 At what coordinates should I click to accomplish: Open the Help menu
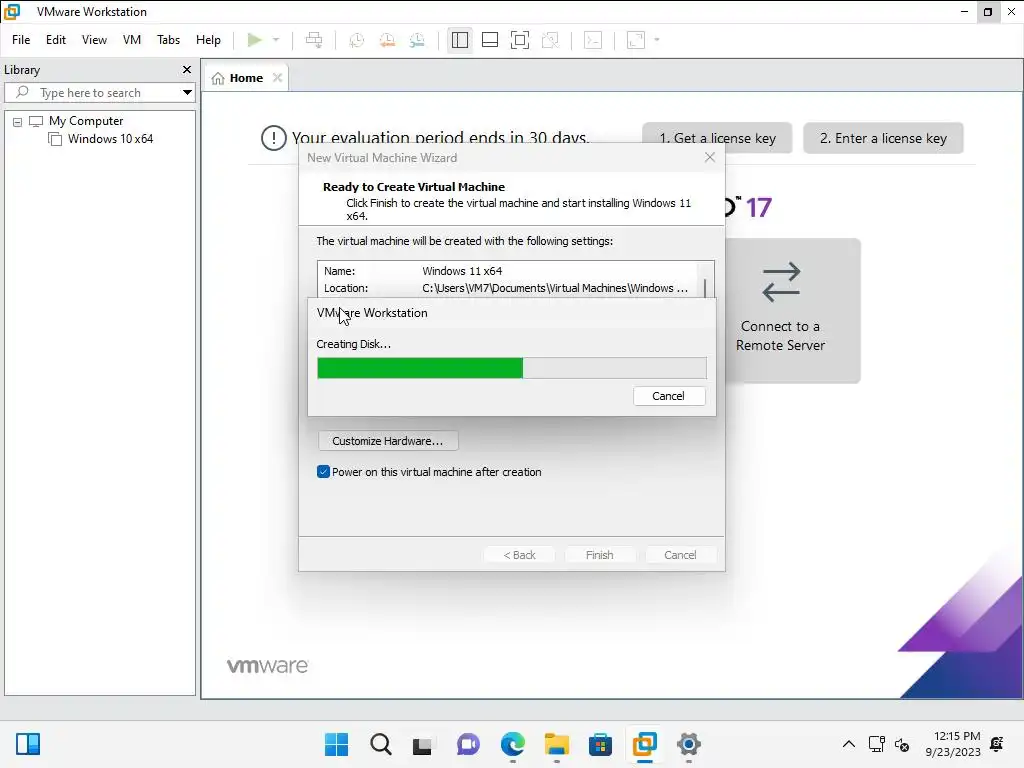coord(208,40)
